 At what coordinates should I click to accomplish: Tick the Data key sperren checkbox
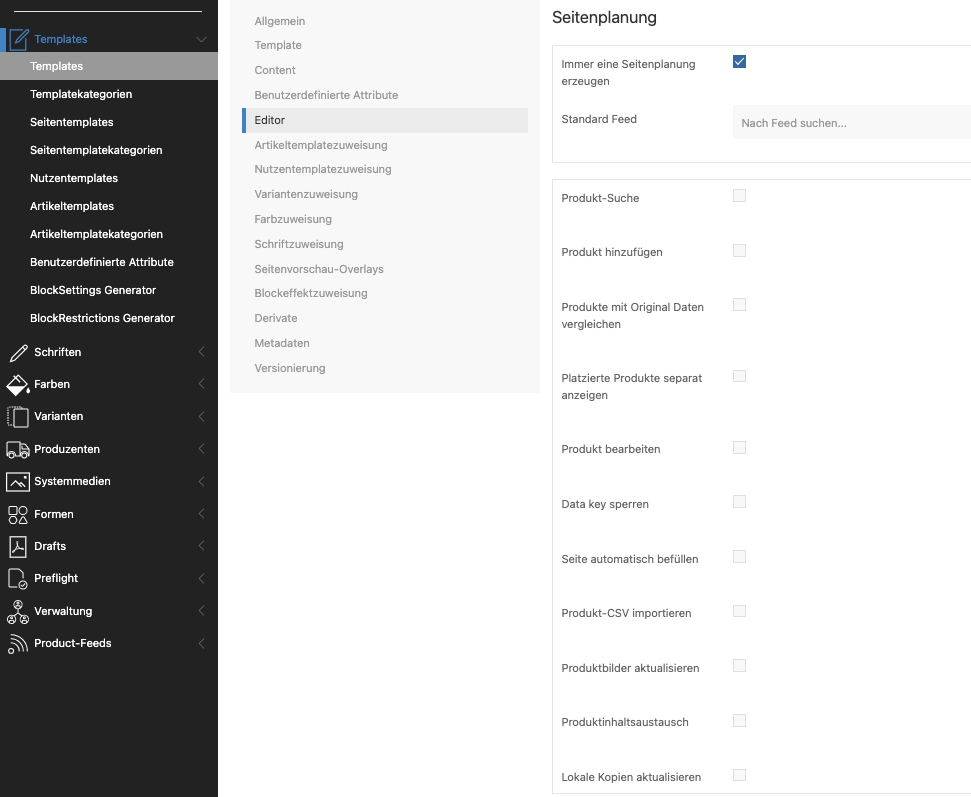[740, 502]
